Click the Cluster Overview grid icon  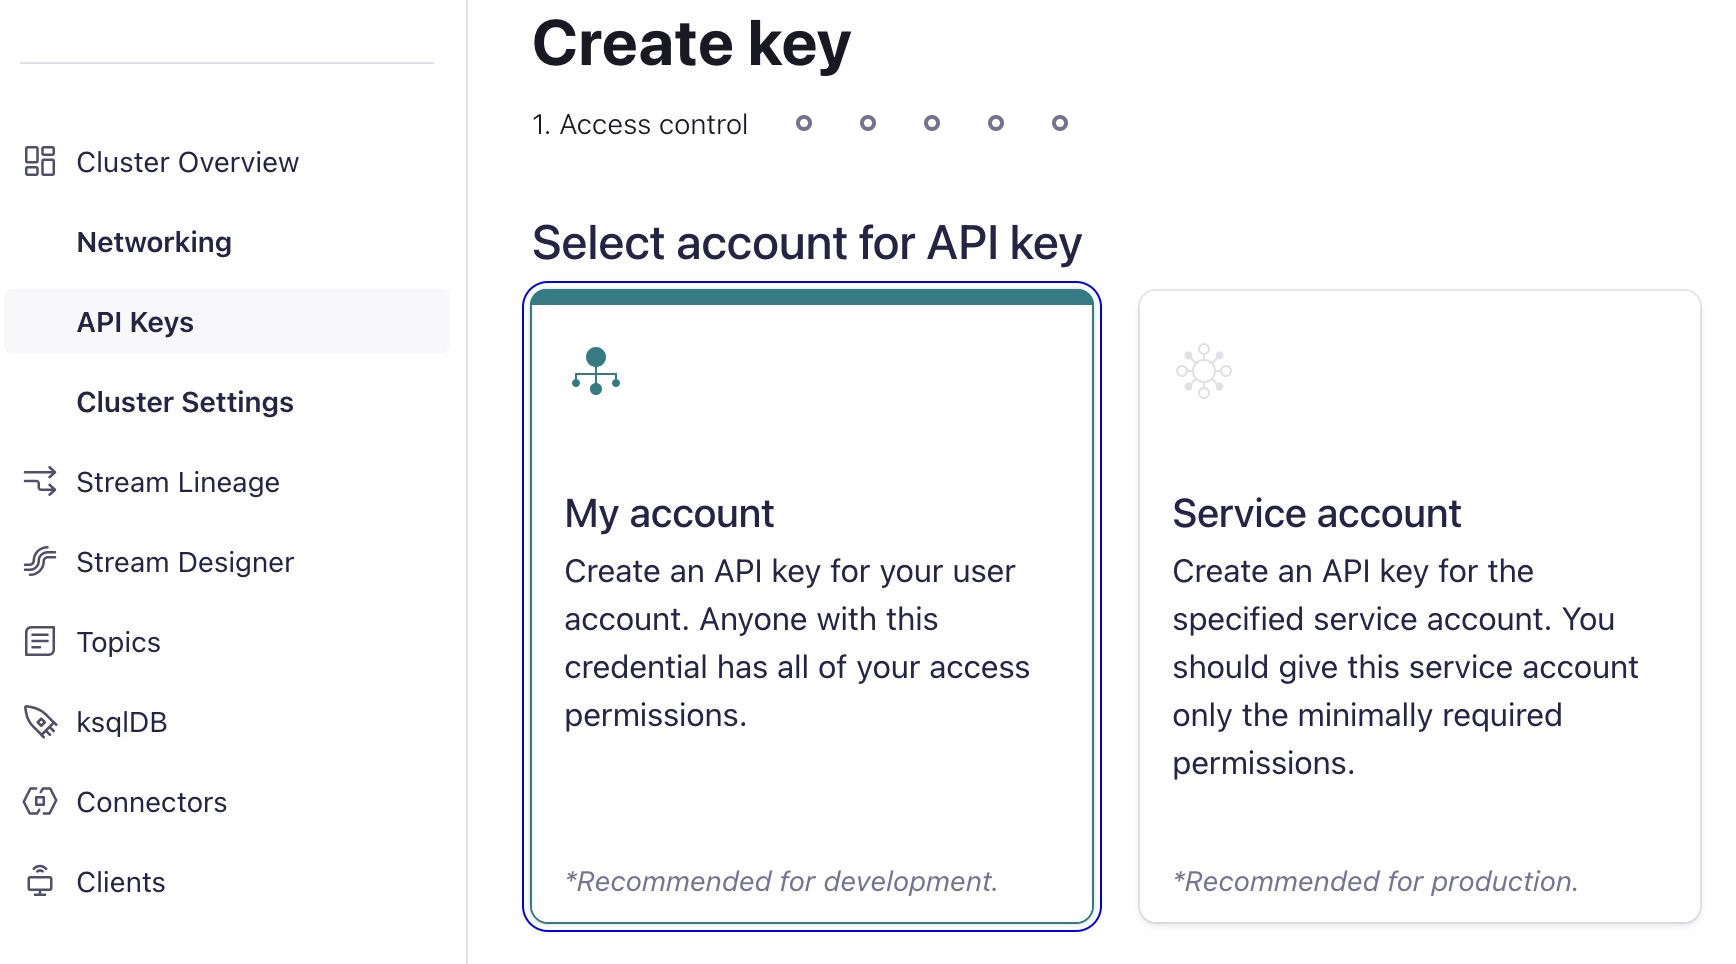pyautogui.click(x=40, y=162)
